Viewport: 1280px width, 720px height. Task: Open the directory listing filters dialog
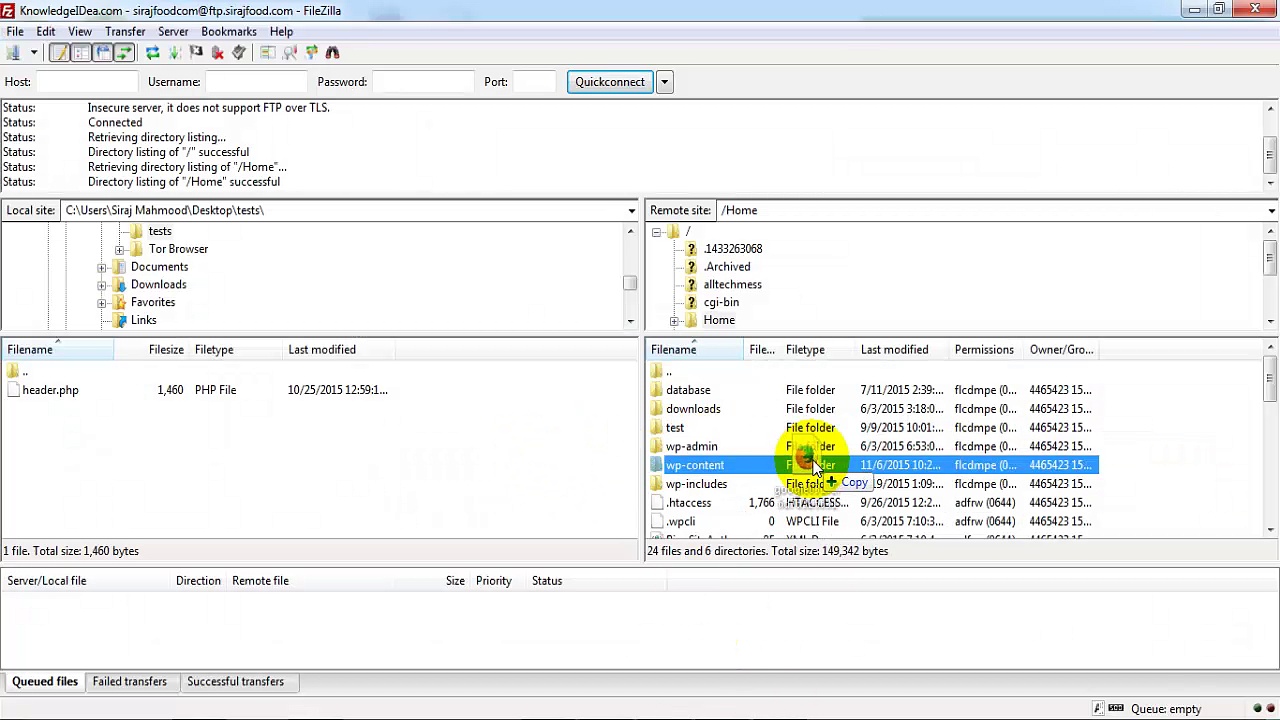click(268, 52)
